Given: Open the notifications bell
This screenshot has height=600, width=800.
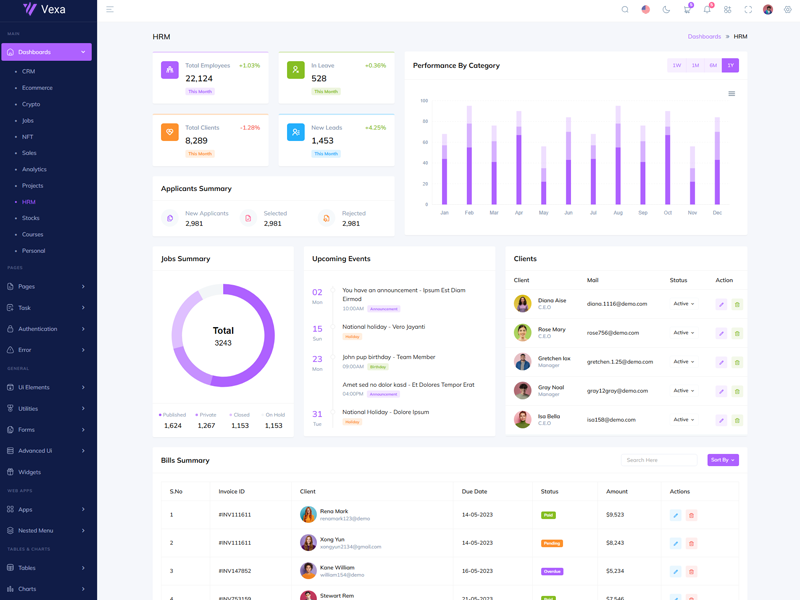Looking at the screenshot, I should click(706, 10).
